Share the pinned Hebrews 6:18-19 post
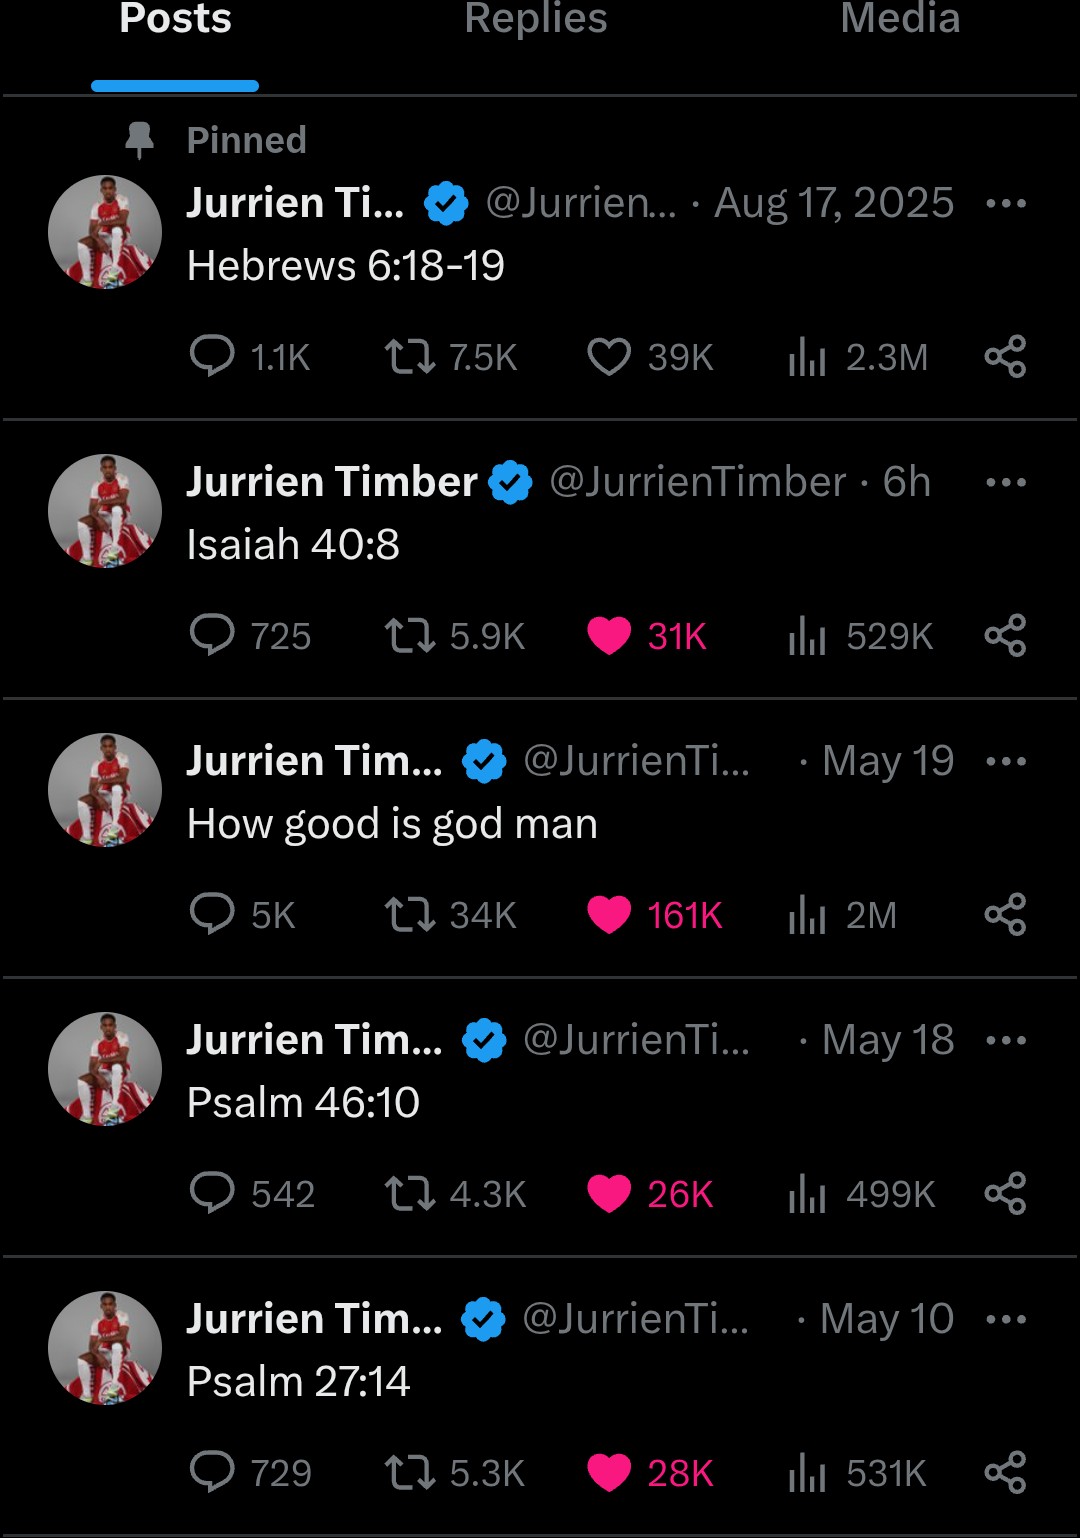Screen dimensions: 1080x1538 pyautogui.click(x=1005, y=356)
